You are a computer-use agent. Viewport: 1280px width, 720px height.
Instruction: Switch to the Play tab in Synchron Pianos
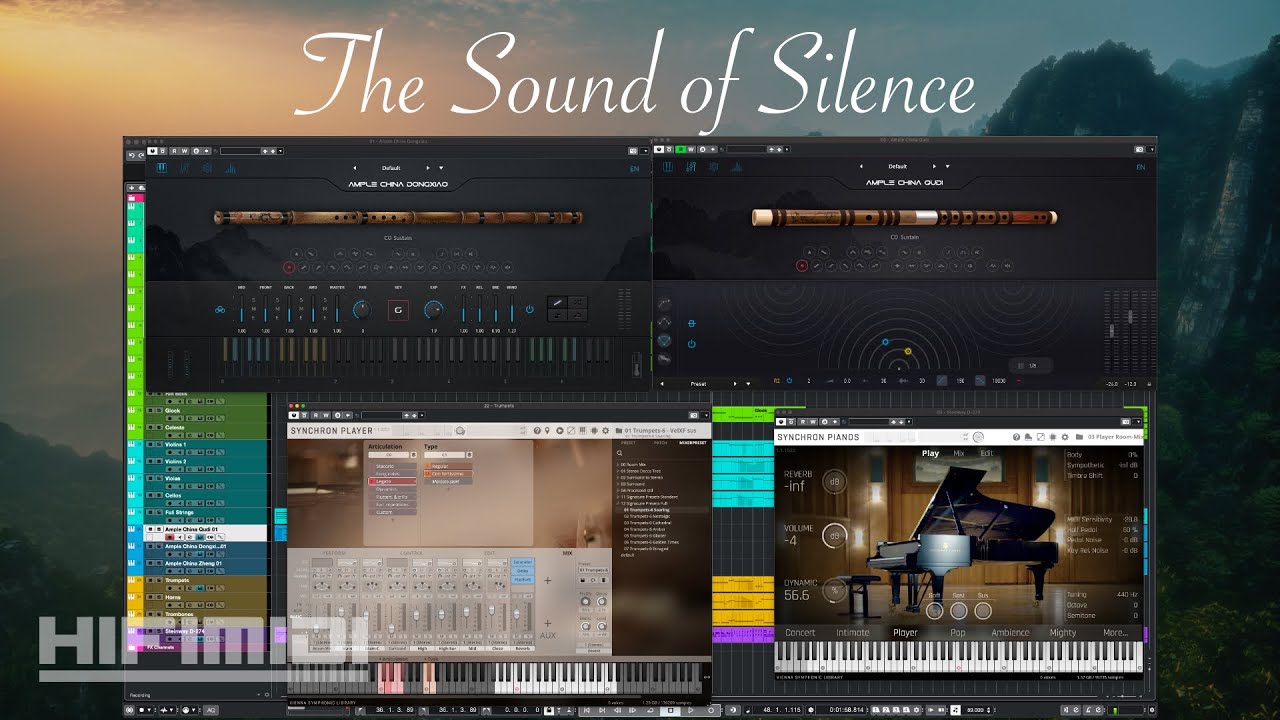point(930,453)
